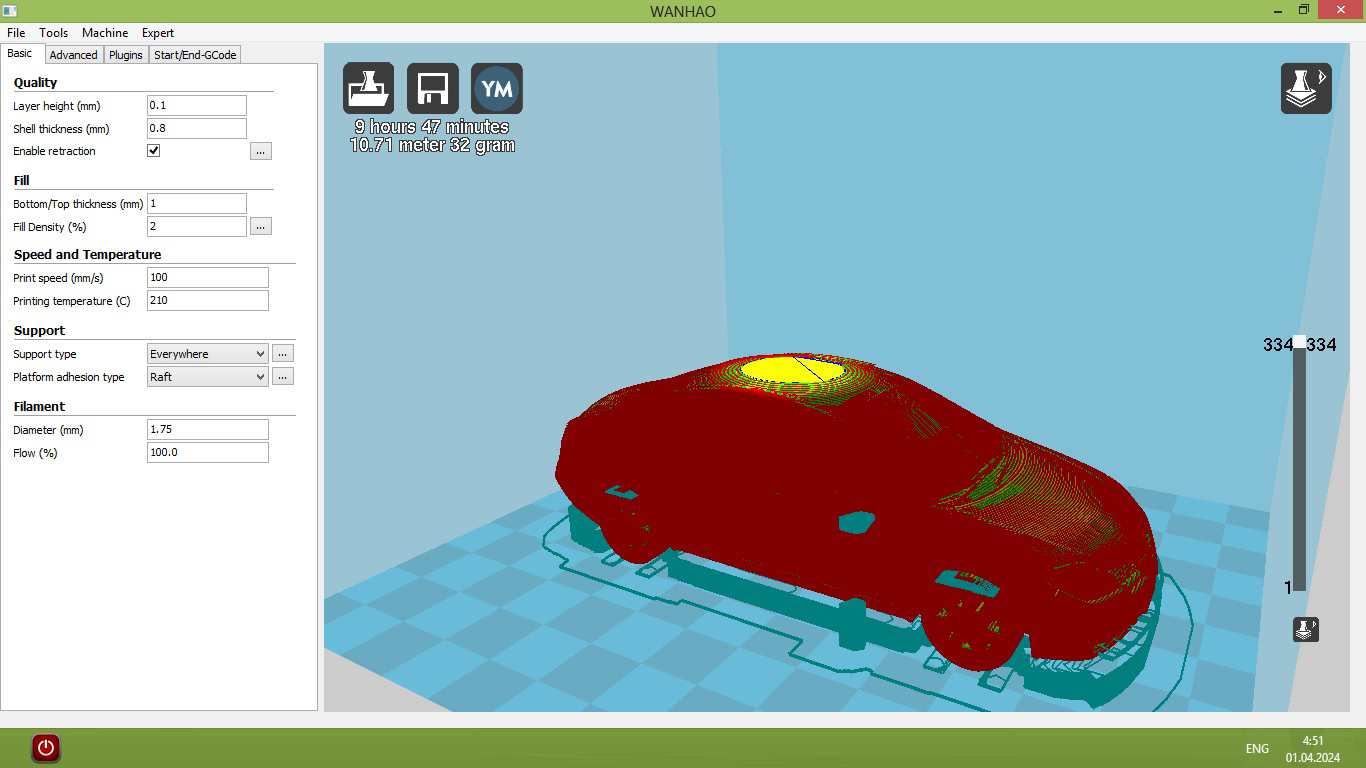Click the Shell thickness input field

tap(197, 129)
